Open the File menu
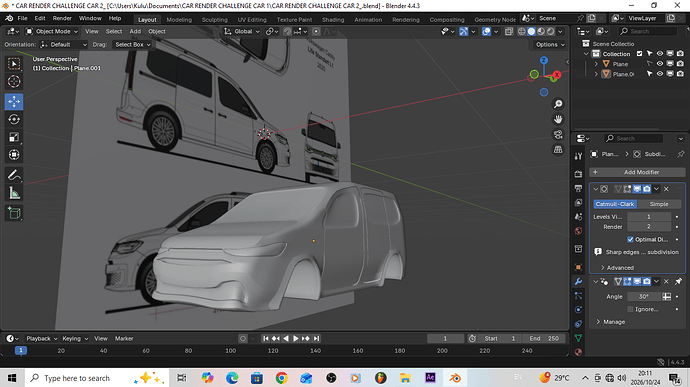Image resolution: width=690 pixels, height=387 pixels. [x=22, y=18]
